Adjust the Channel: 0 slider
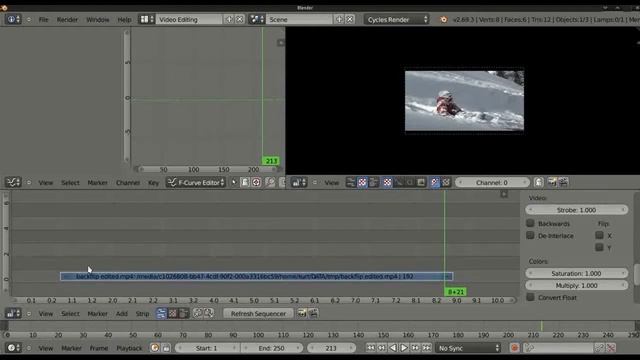Viewport: 640px width, 360px height. [x=492, y=182]
